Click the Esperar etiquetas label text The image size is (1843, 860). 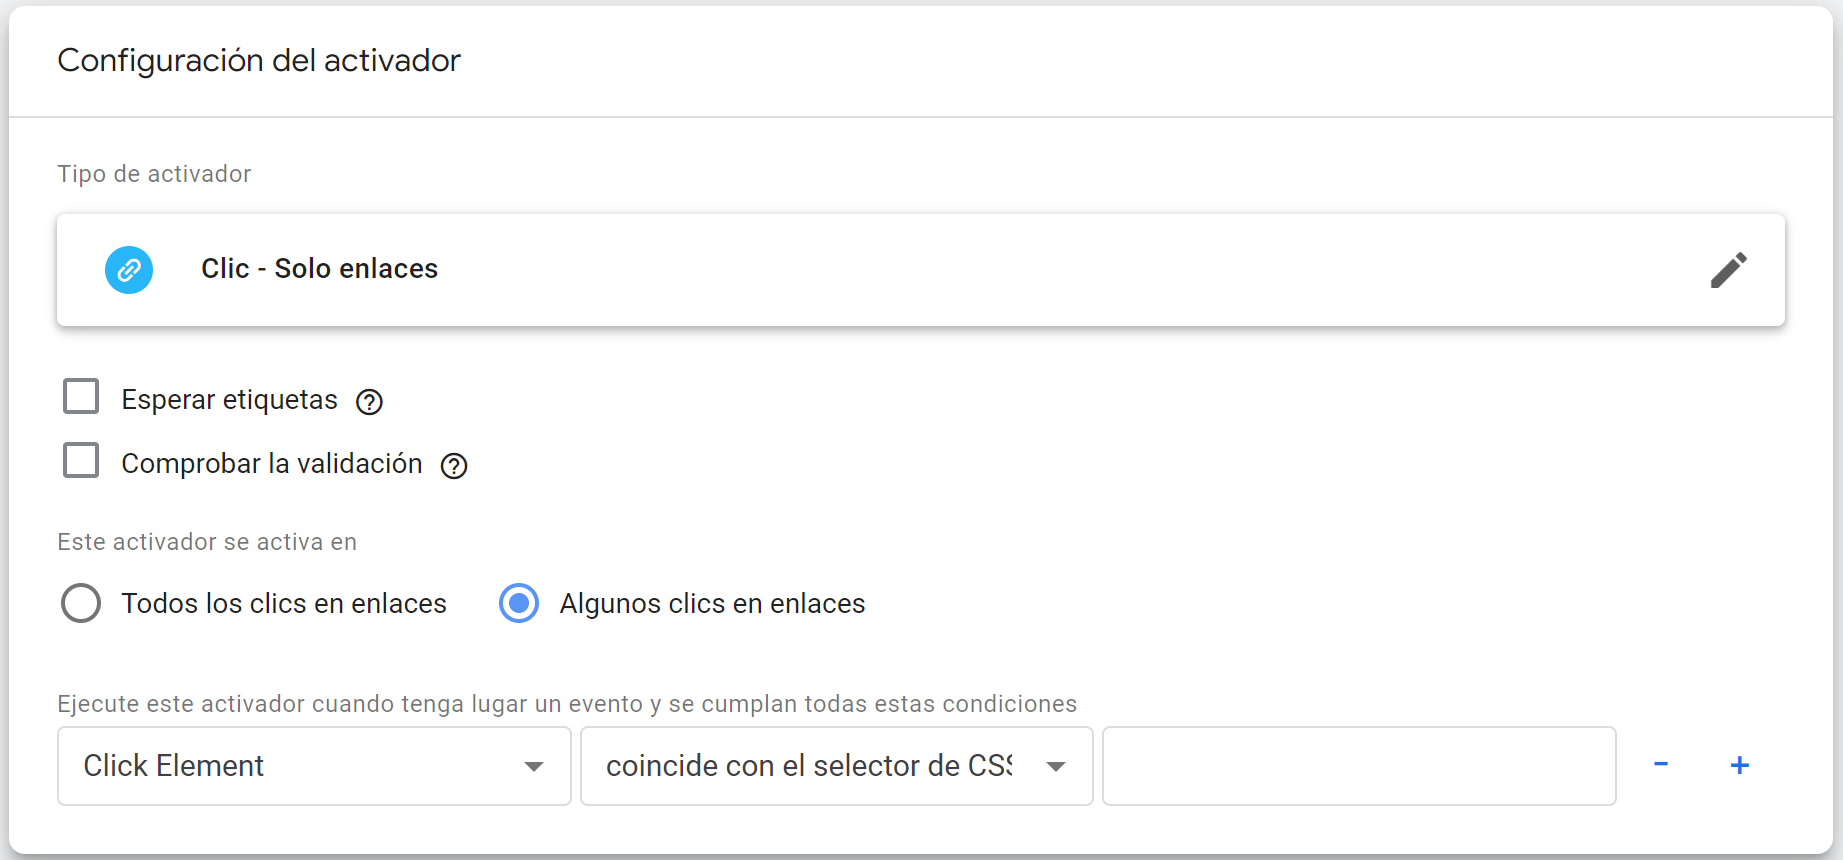click(229, 400)
